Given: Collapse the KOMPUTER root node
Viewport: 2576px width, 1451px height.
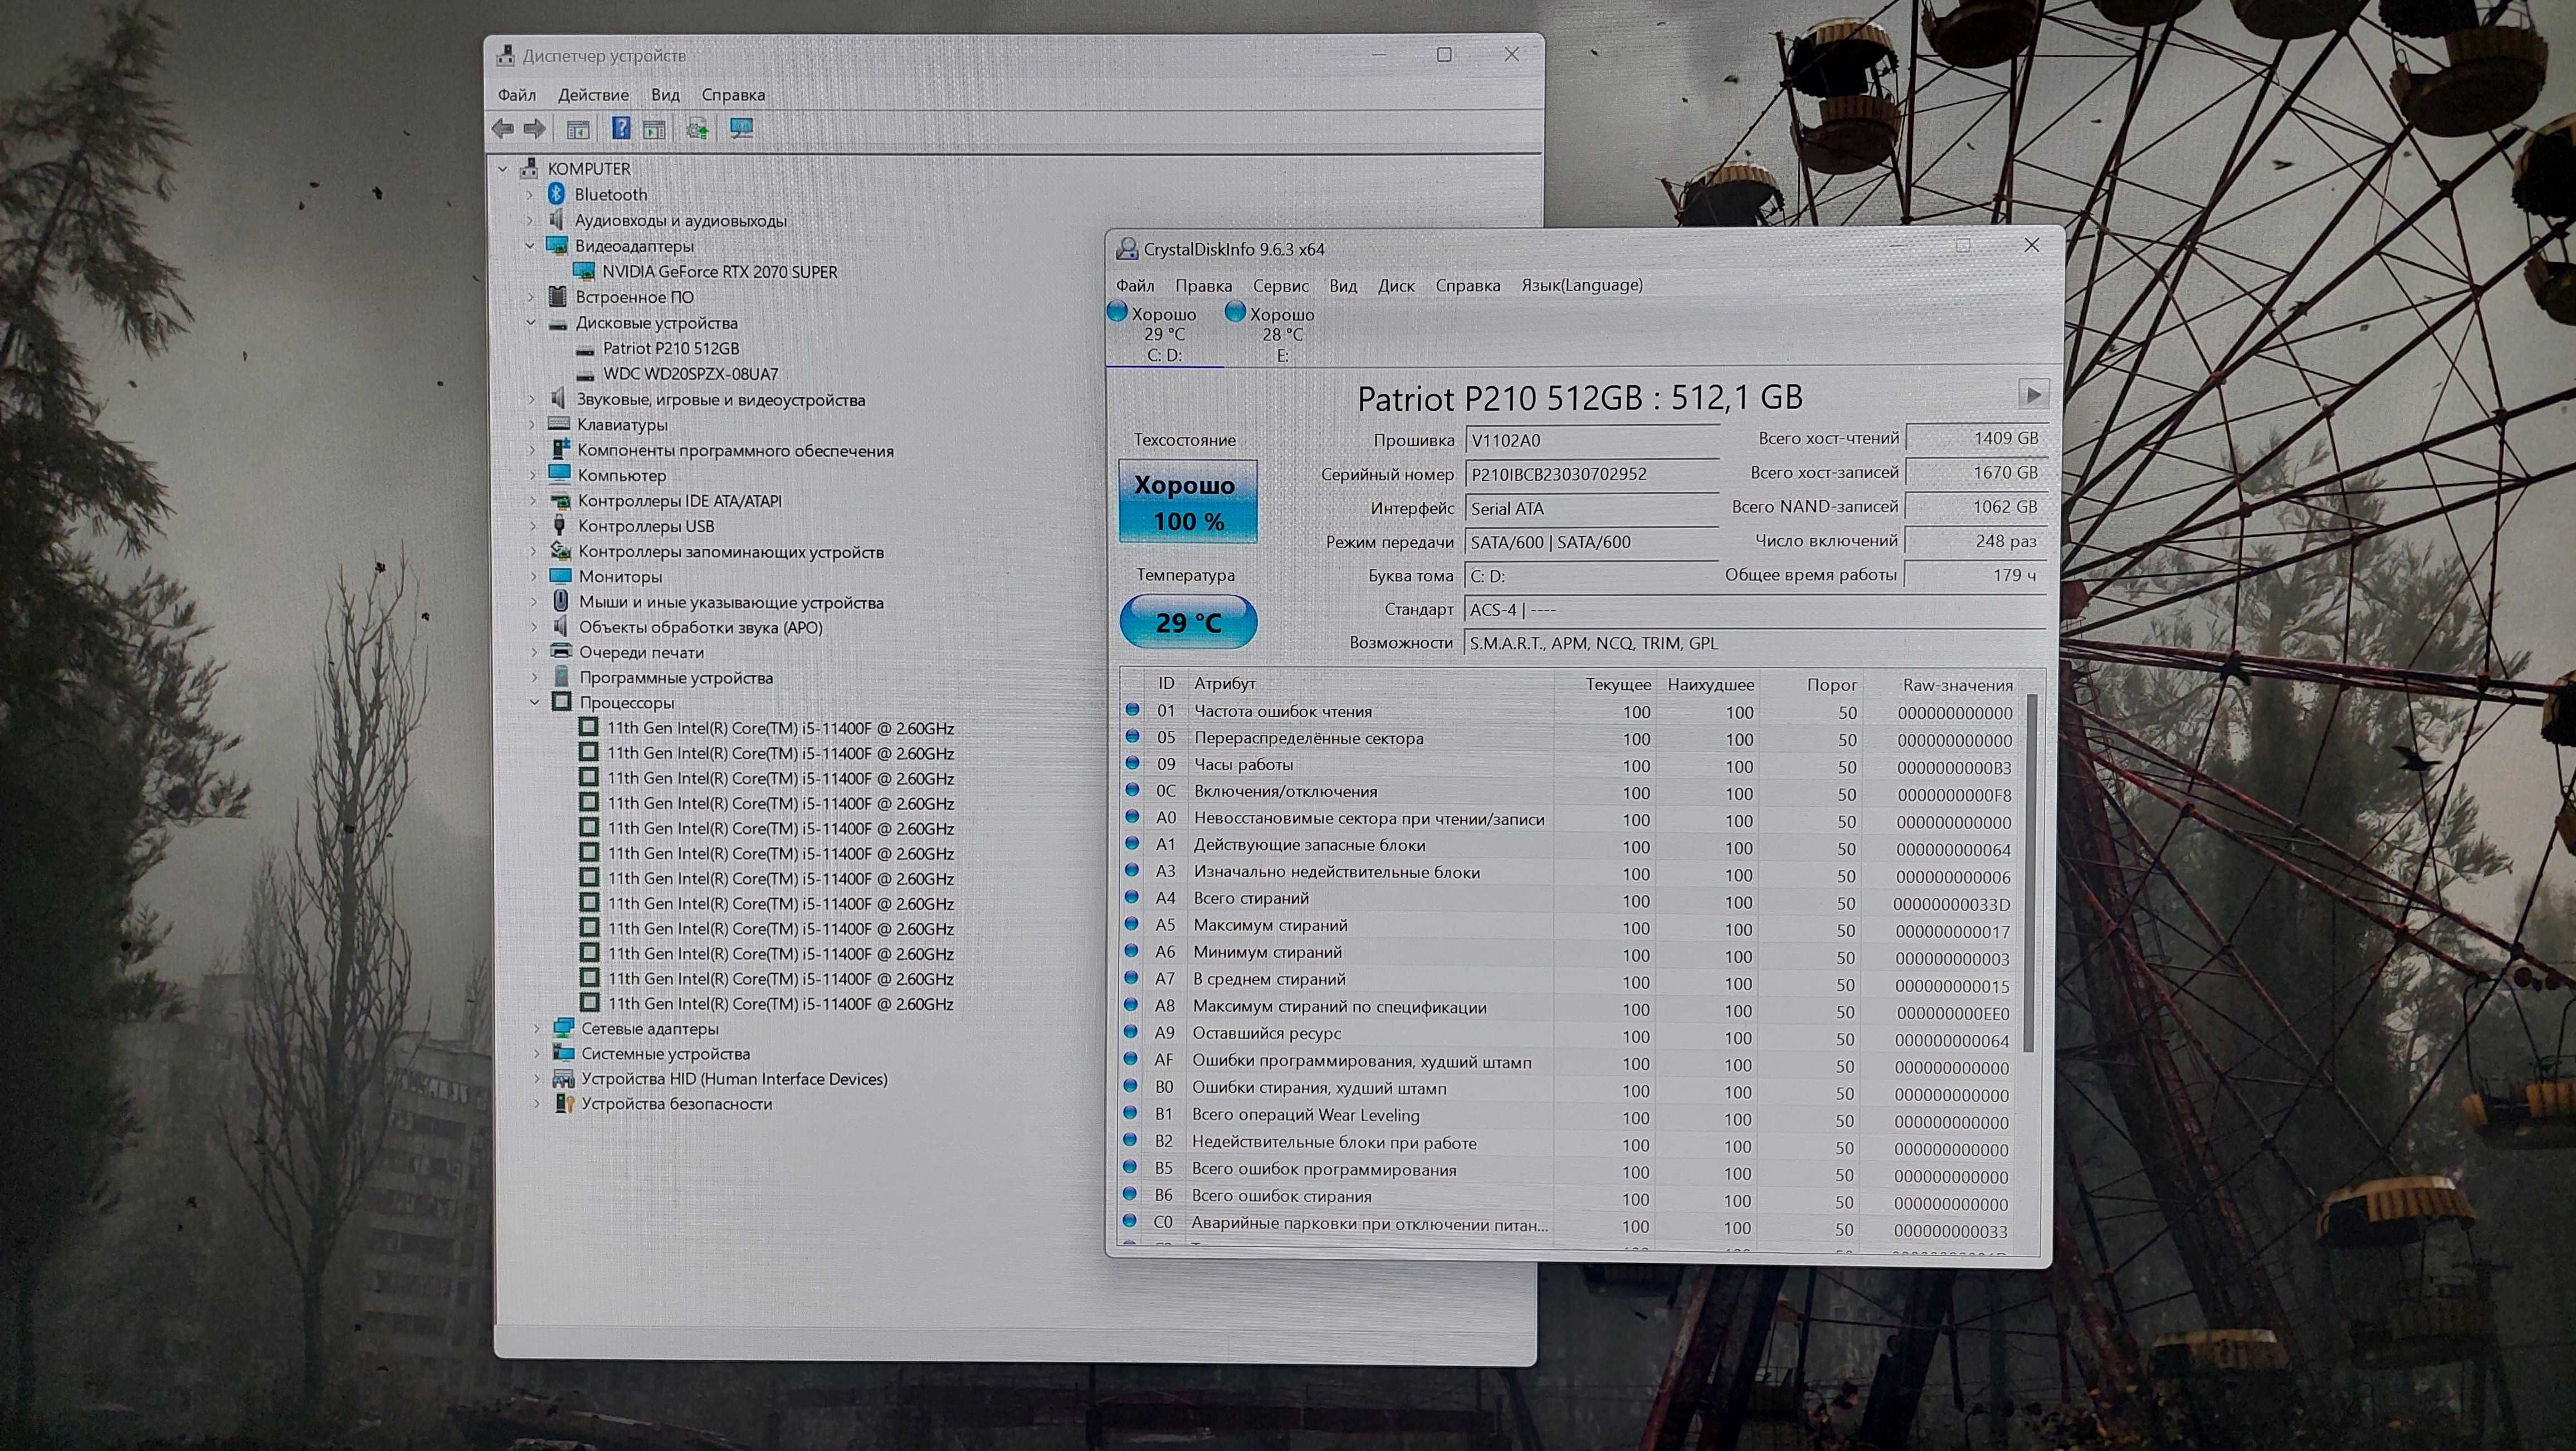Looking at the screenshot, I should [x=504, y=169].
